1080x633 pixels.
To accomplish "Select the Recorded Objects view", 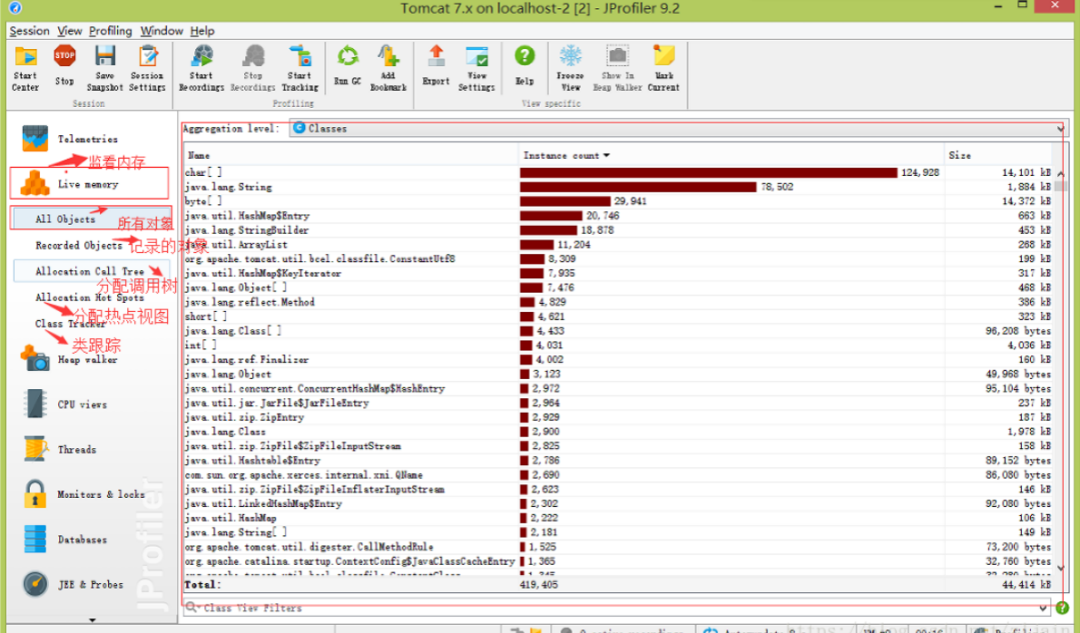I will 79,245.
